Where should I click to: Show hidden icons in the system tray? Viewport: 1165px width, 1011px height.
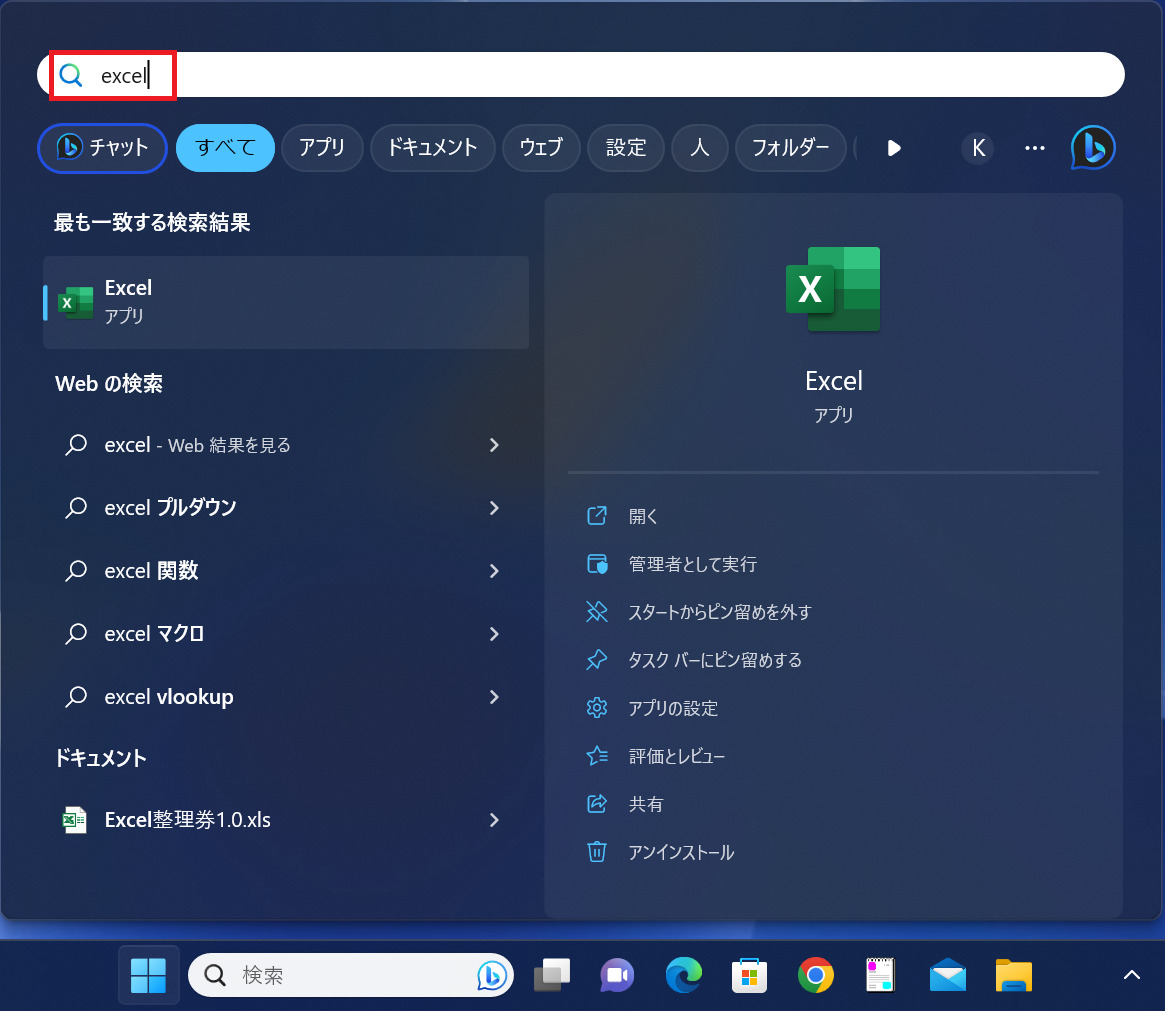(1132, 975)
